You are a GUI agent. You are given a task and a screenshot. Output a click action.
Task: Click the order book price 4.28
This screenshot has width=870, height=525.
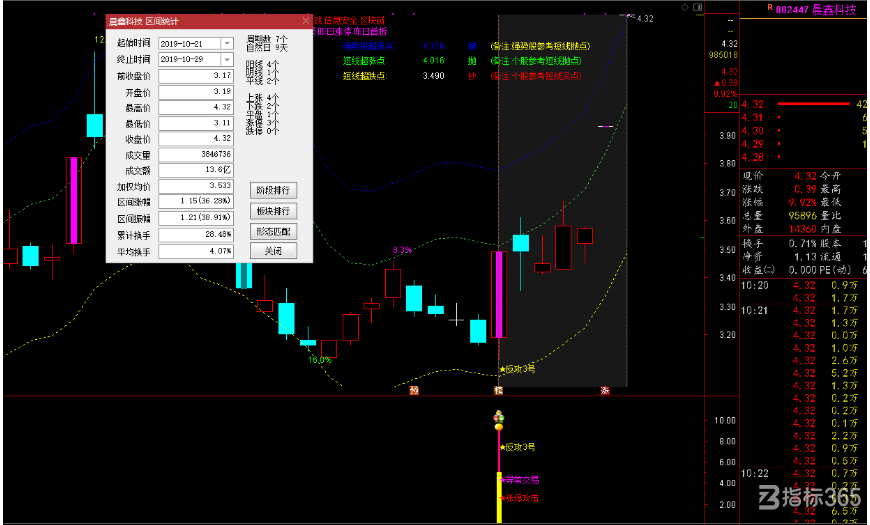pos(752,158)
